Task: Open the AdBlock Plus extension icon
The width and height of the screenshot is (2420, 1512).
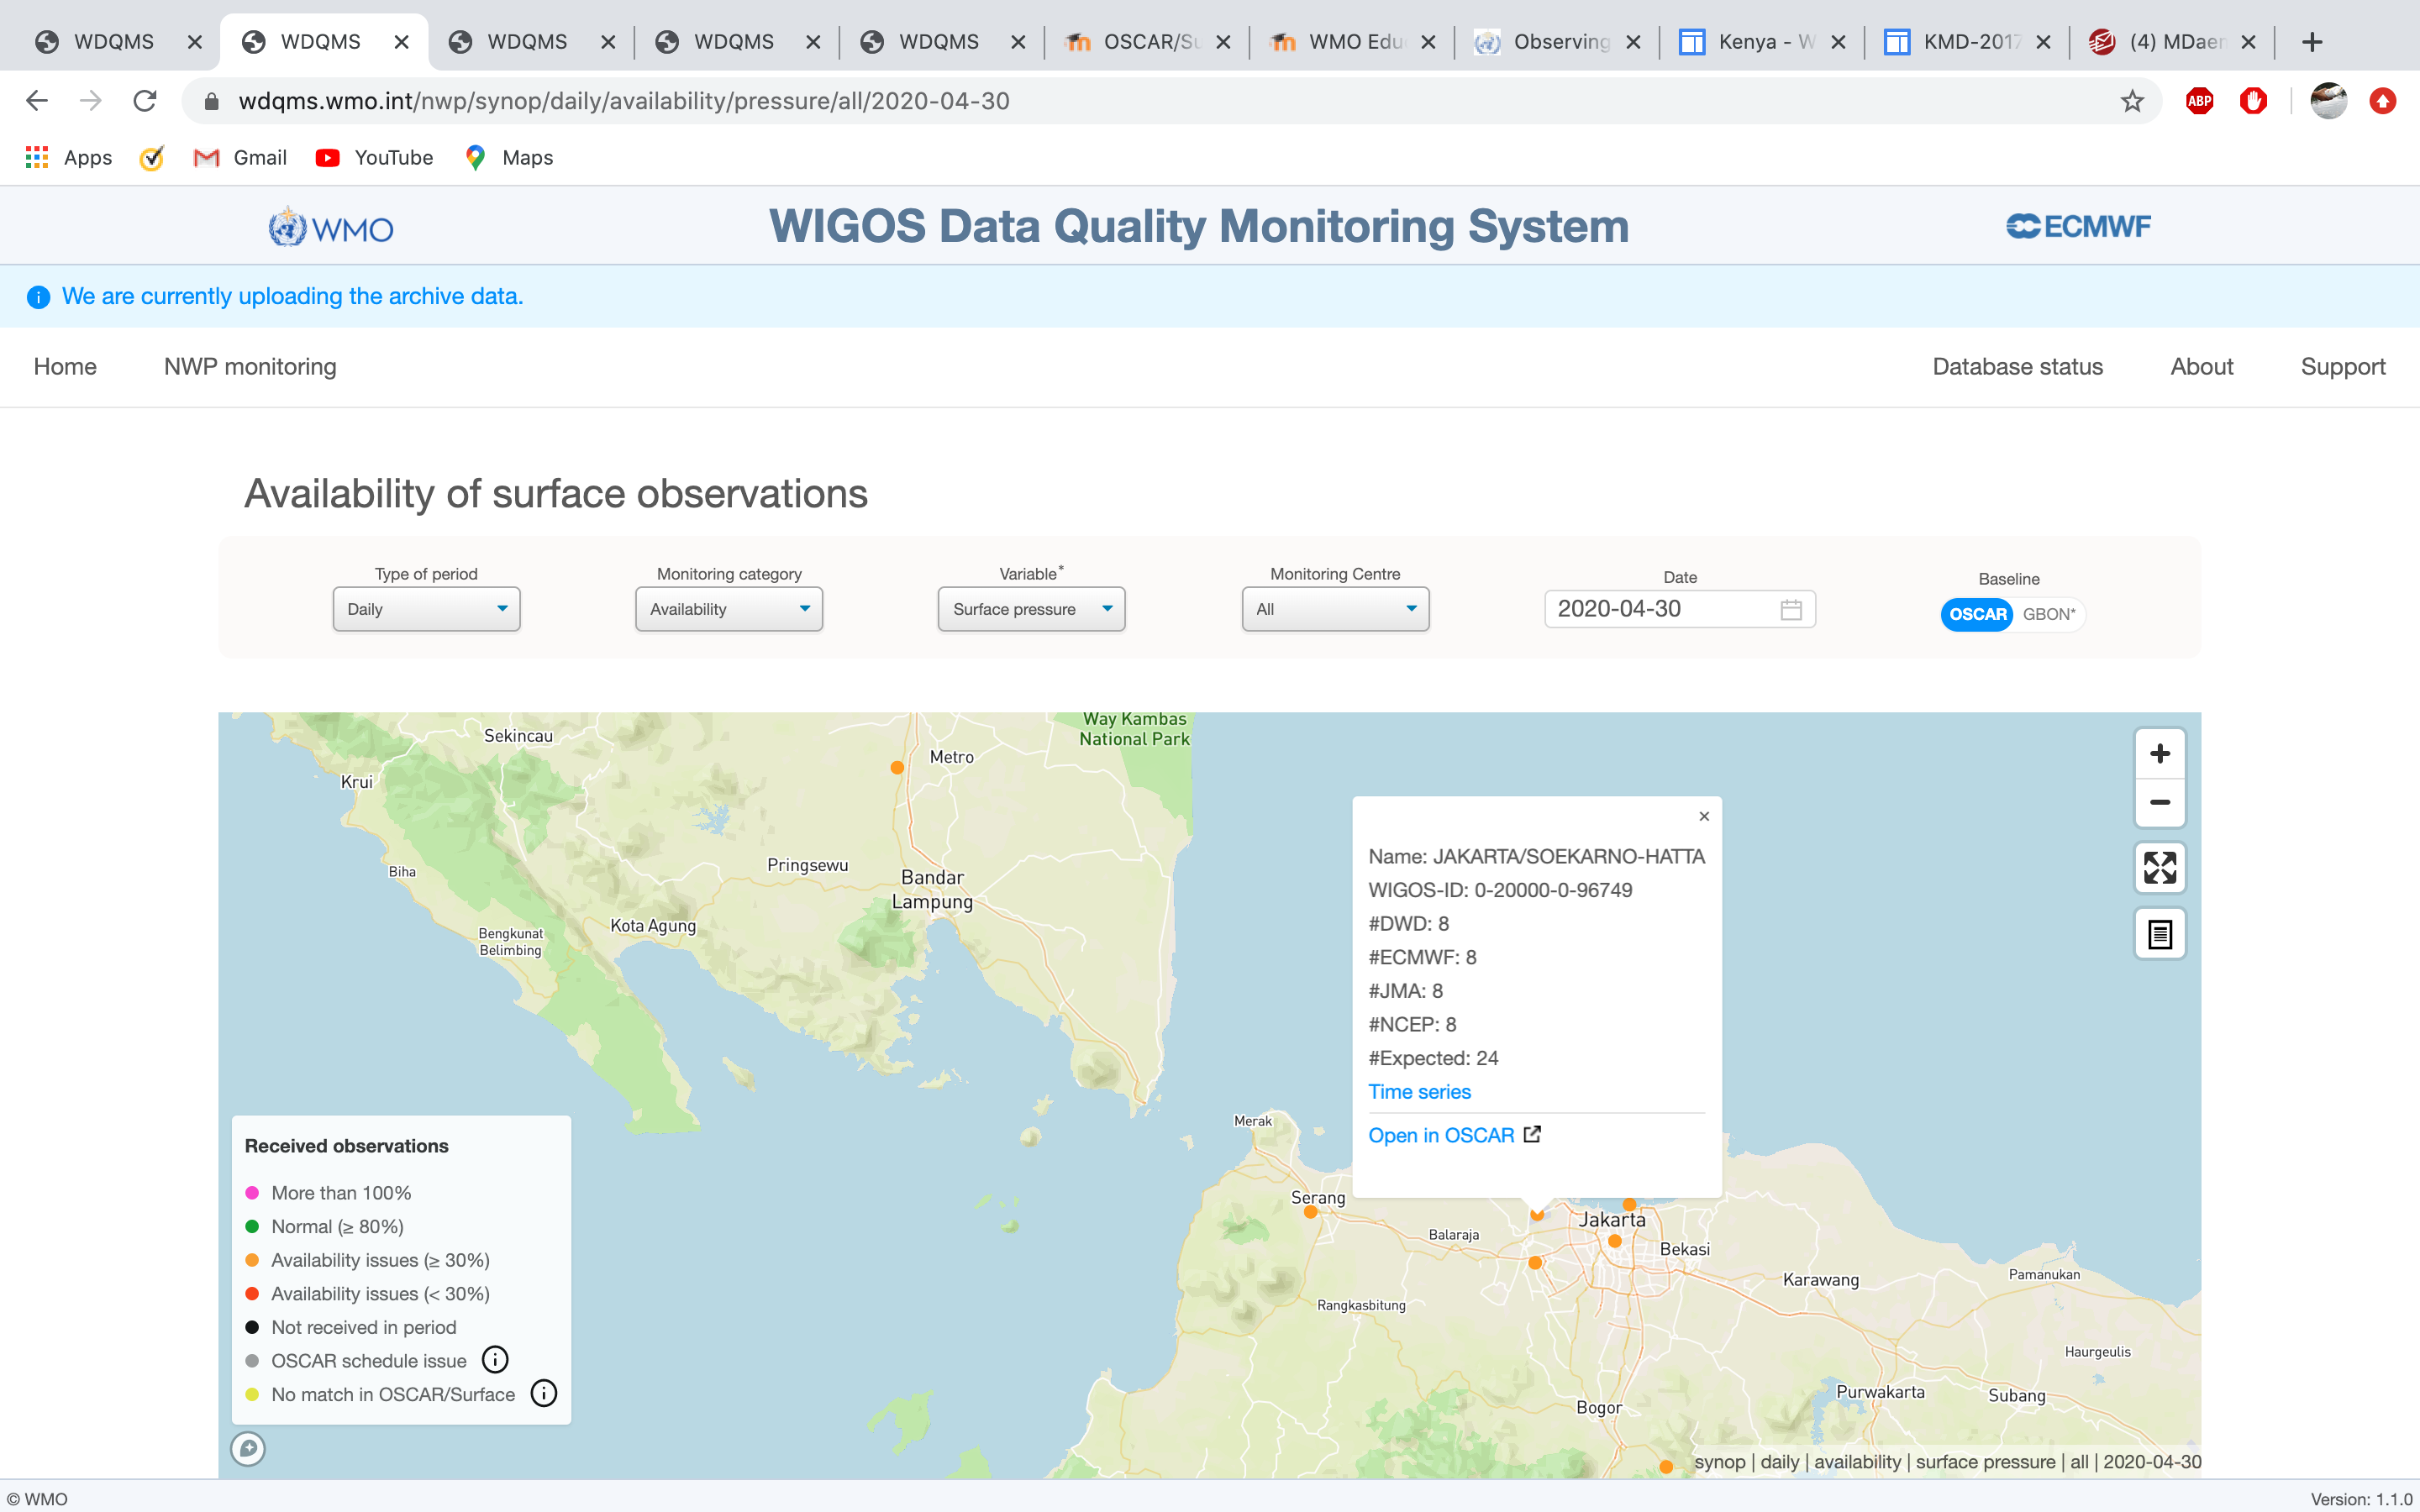Action: pyautogui.click(x=2199, y=101)
